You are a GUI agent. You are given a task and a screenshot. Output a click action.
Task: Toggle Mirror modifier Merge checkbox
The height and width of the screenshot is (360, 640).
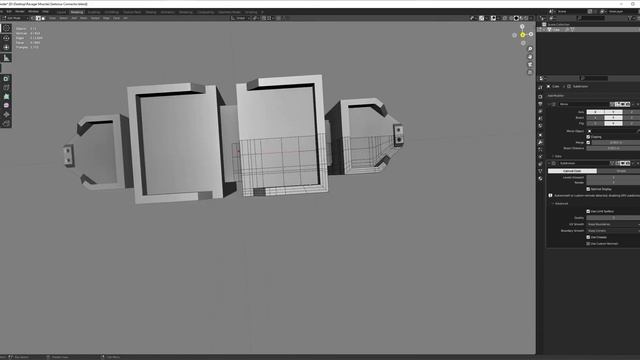tap(588, 142)
